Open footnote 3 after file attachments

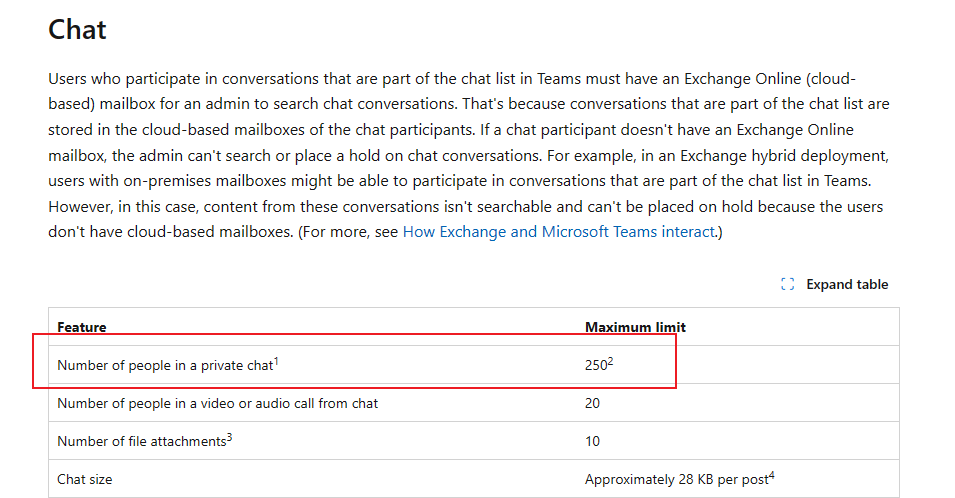(x=229, y=438)
